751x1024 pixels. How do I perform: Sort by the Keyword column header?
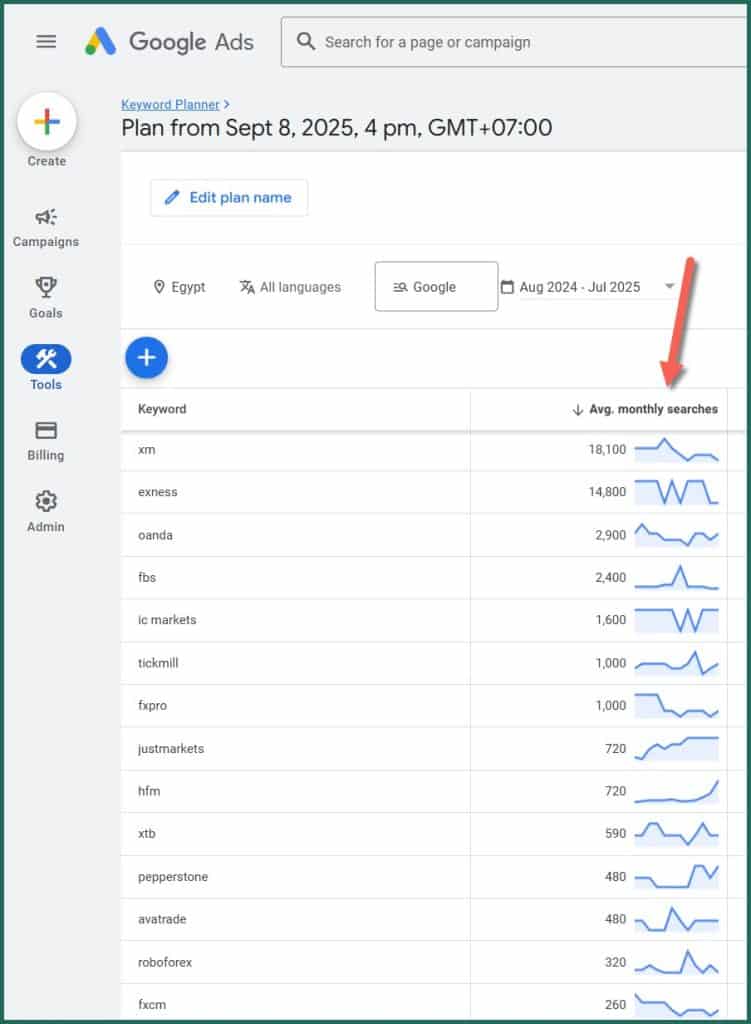pos(162,409)
